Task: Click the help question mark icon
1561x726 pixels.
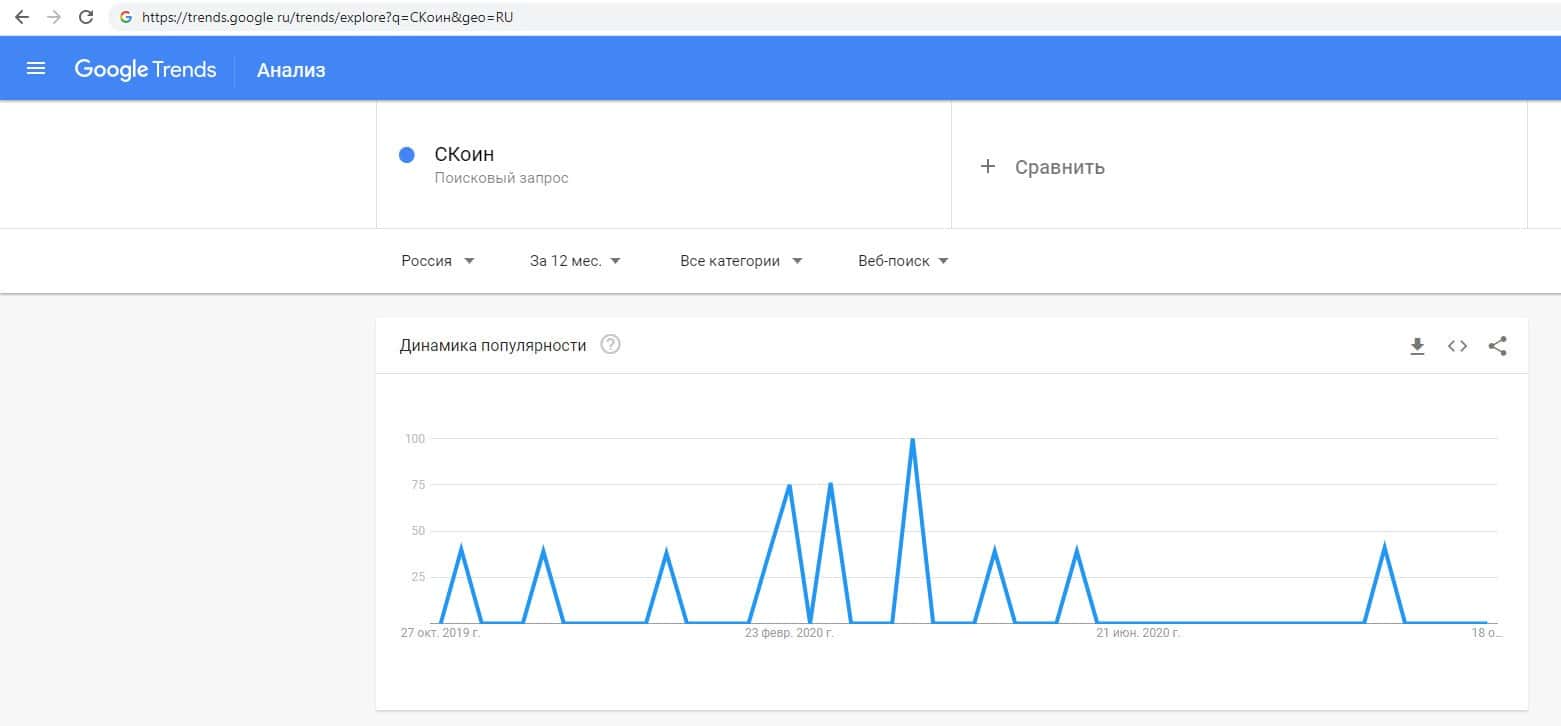Action: 610,345
